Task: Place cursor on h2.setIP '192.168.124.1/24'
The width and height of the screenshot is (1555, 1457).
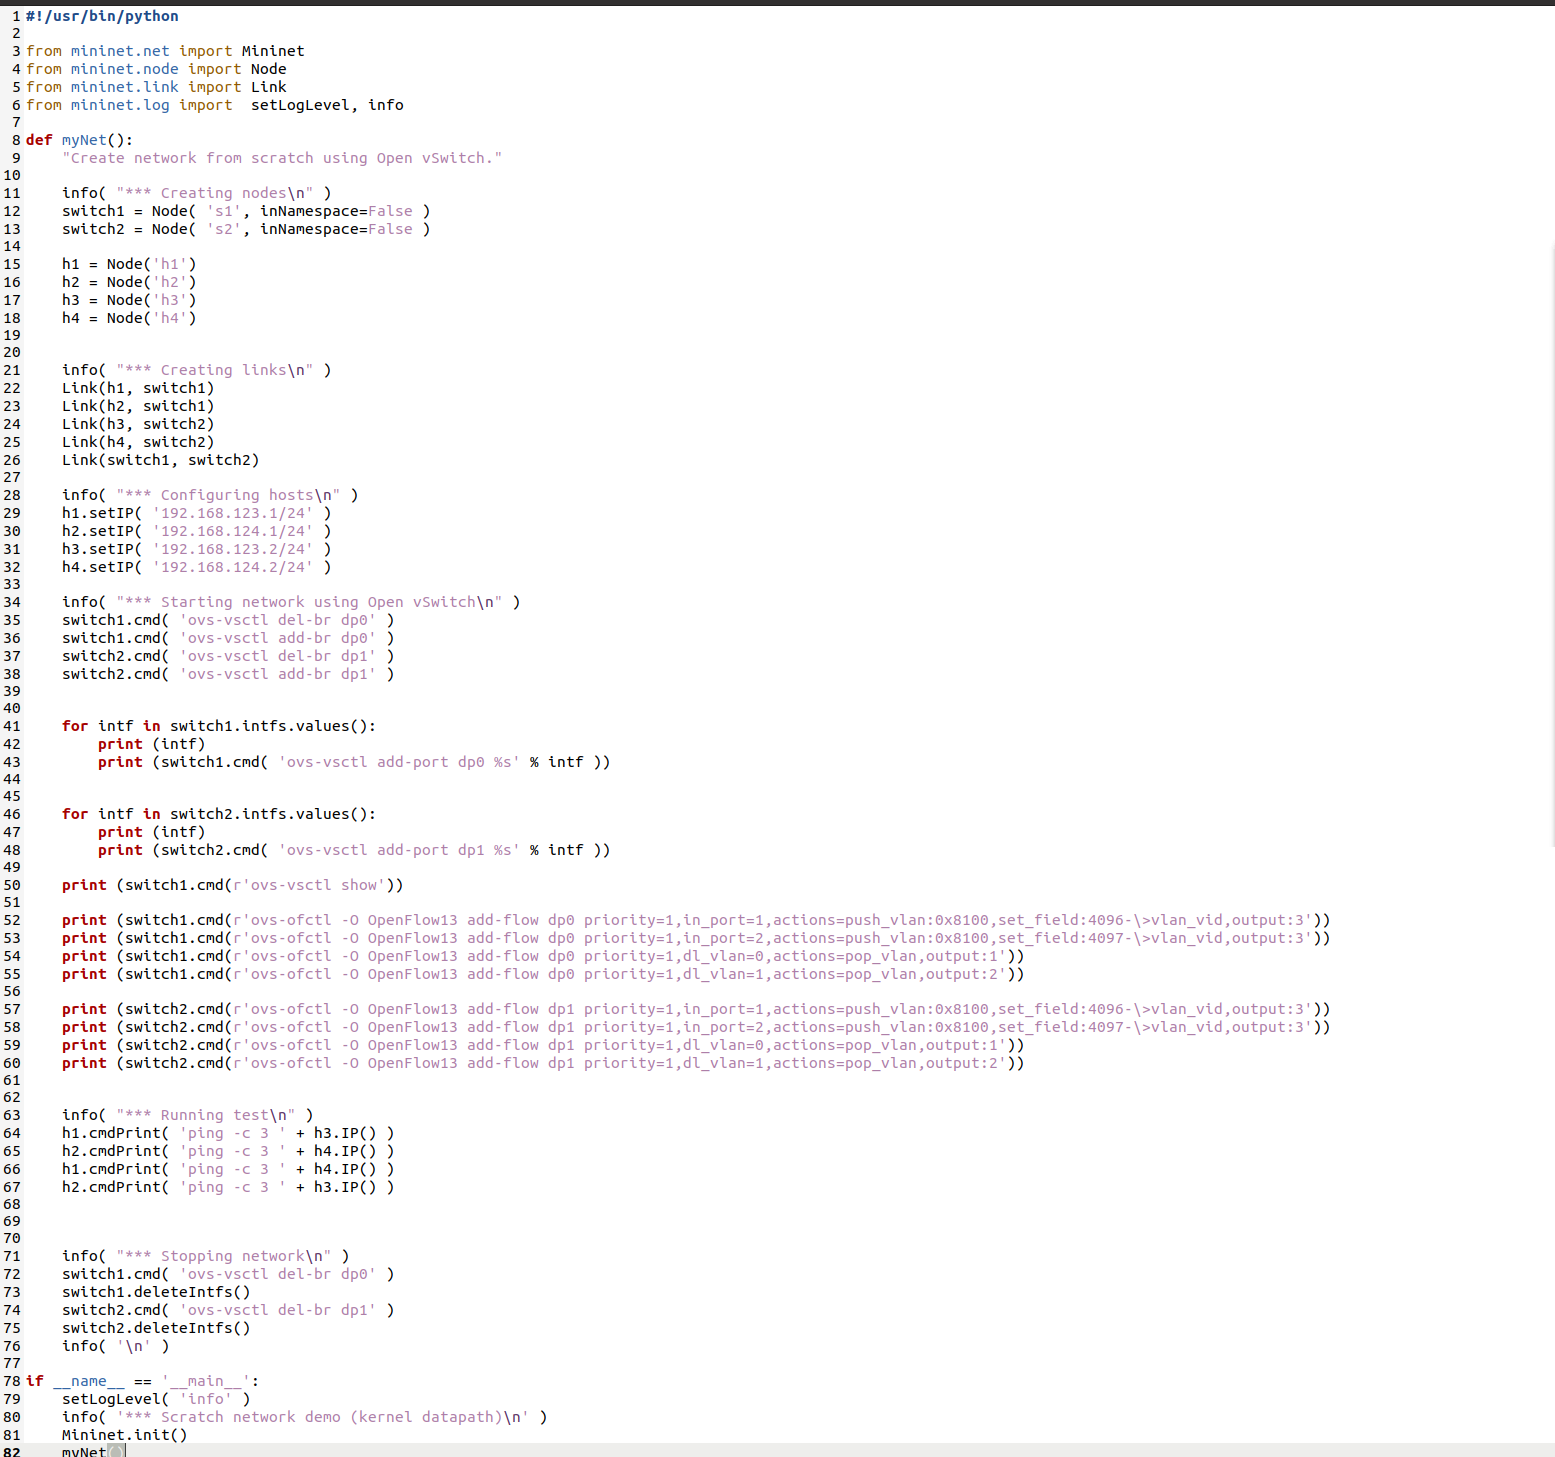Action: click(x=196, y=531)
